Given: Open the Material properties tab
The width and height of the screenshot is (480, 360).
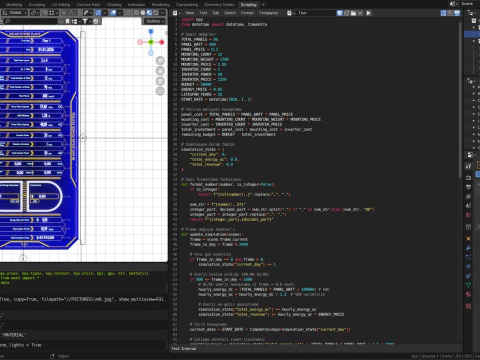Looking at the screenshot, I should [468, 294].
